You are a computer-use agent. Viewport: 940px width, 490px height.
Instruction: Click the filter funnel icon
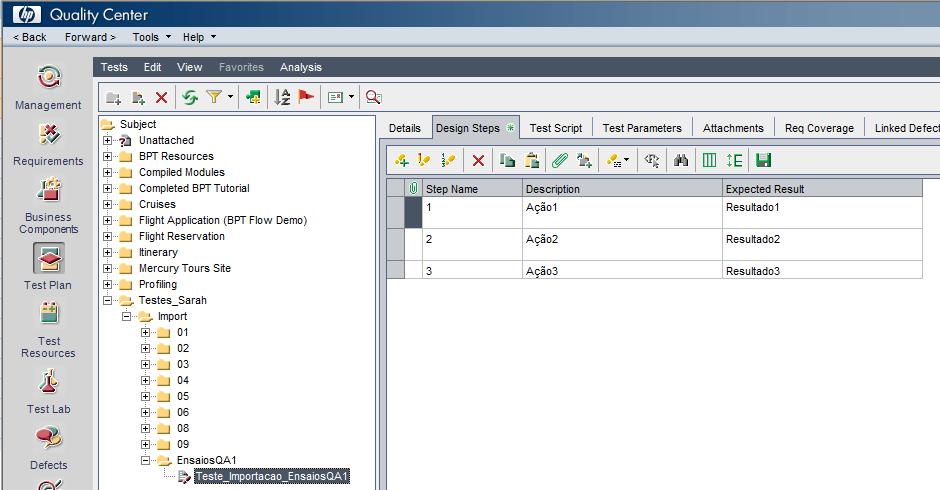click(x=213, y=97)
